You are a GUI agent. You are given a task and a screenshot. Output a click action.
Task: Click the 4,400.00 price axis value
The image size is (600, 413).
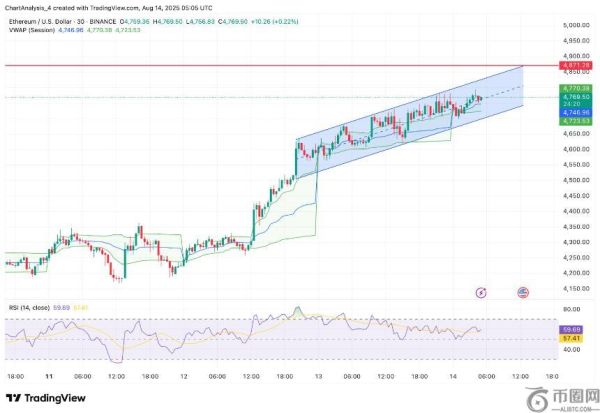click(x=576, y=211)
